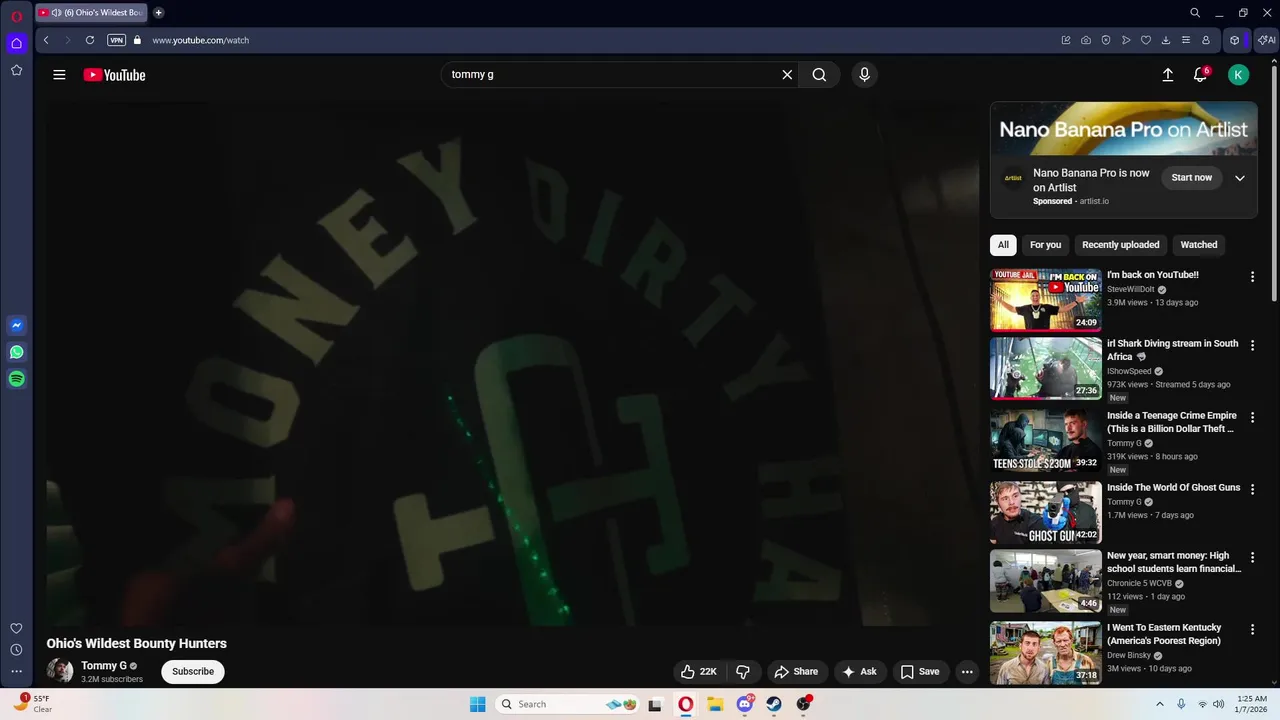Expand the Artlist ad chevron

click(1240, 178)
